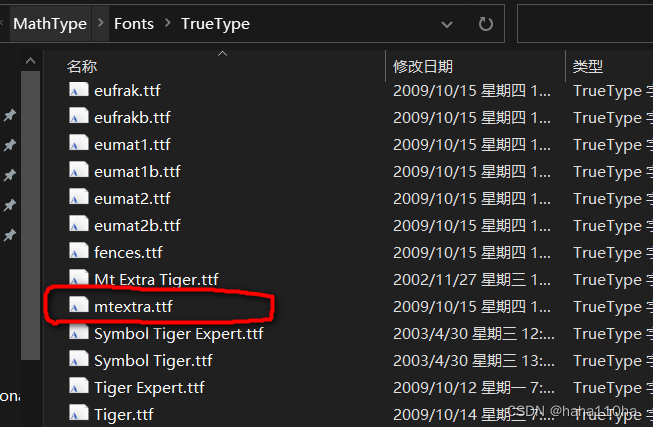
Task: Click the TrueType type cell of eumat2.ttf
Action: click(x=613, y=199)
